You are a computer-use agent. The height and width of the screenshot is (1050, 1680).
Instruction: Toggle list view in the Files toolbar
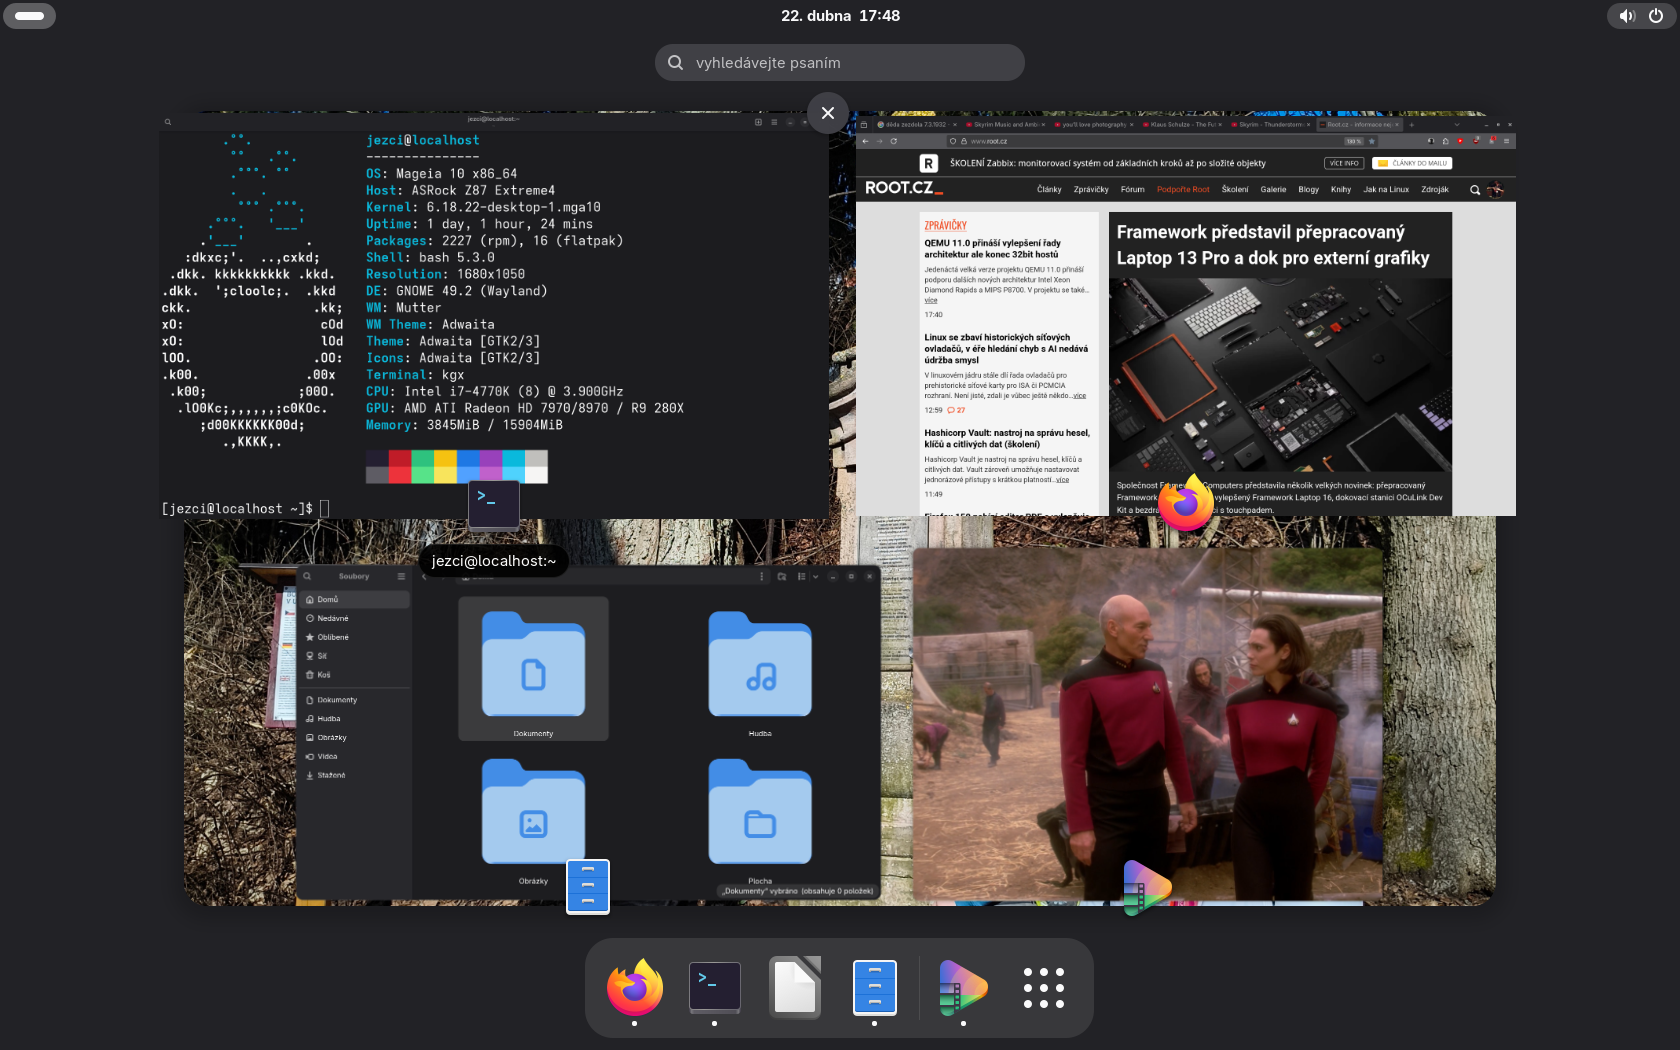802,576
